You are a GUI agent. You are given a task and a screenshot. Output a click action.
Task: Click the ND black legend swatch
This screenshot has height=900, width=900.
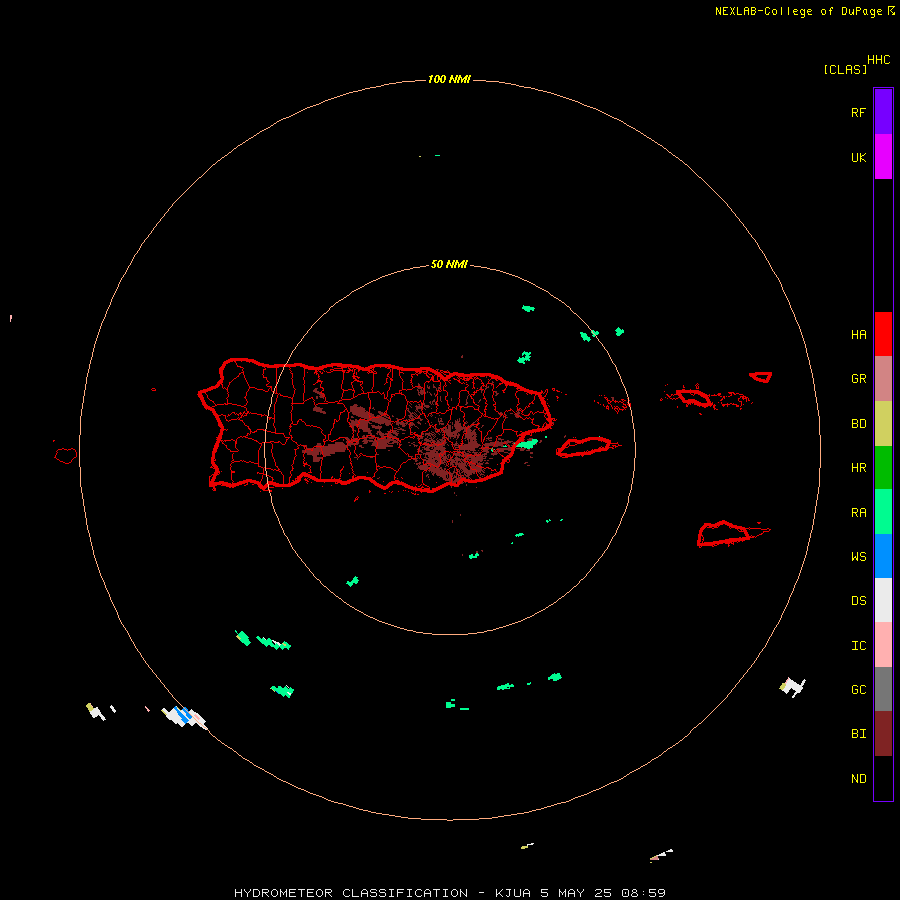[x=883, y=778]
